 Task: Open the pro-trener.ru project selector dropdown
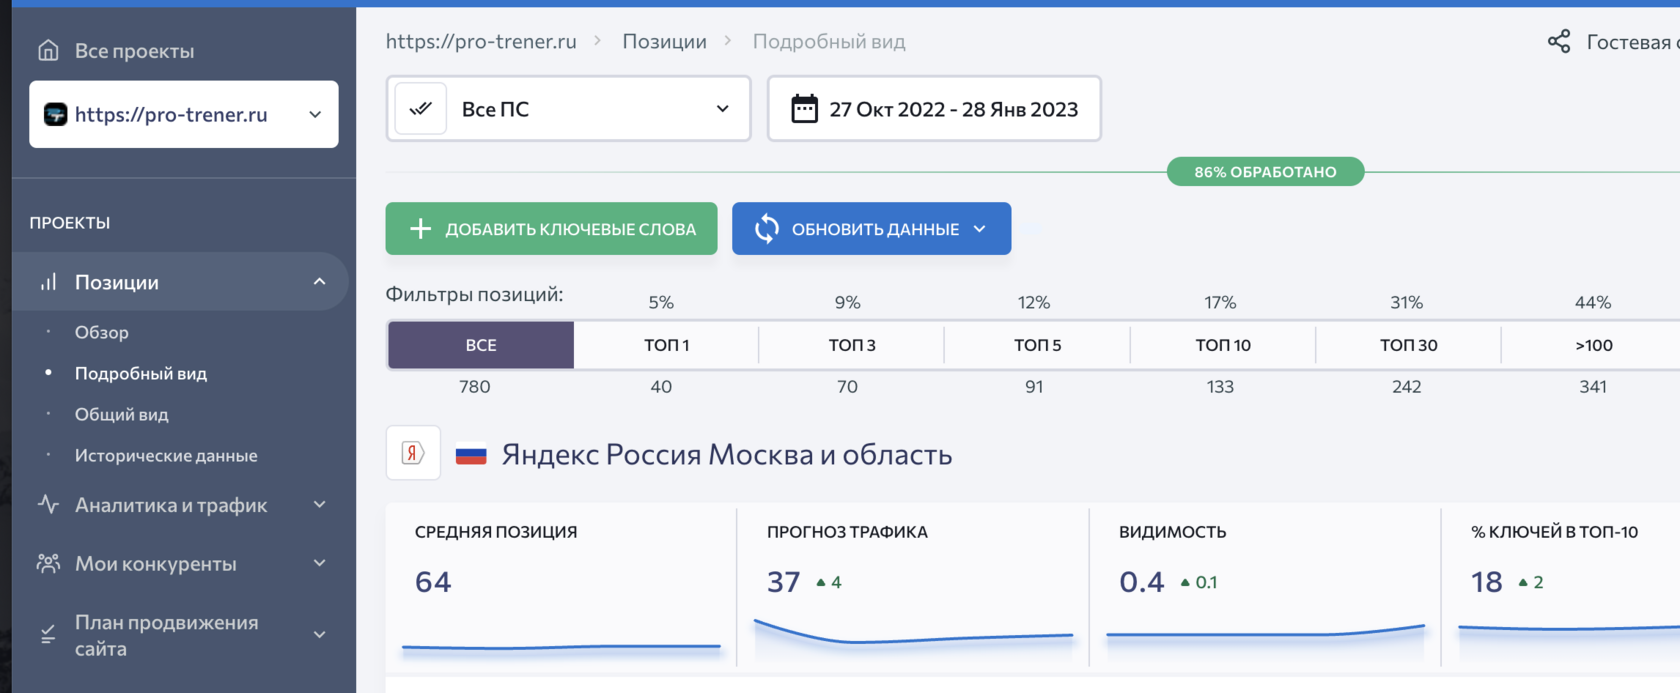184,114
